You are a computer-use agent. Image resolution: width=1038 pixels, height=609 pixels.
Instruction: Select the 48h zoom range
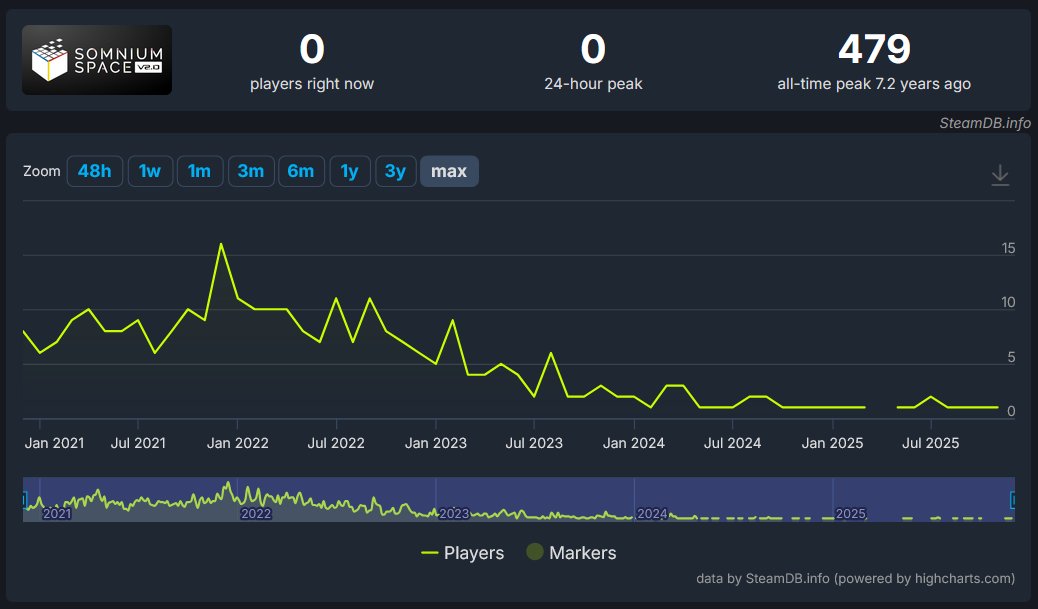(95, 171)
